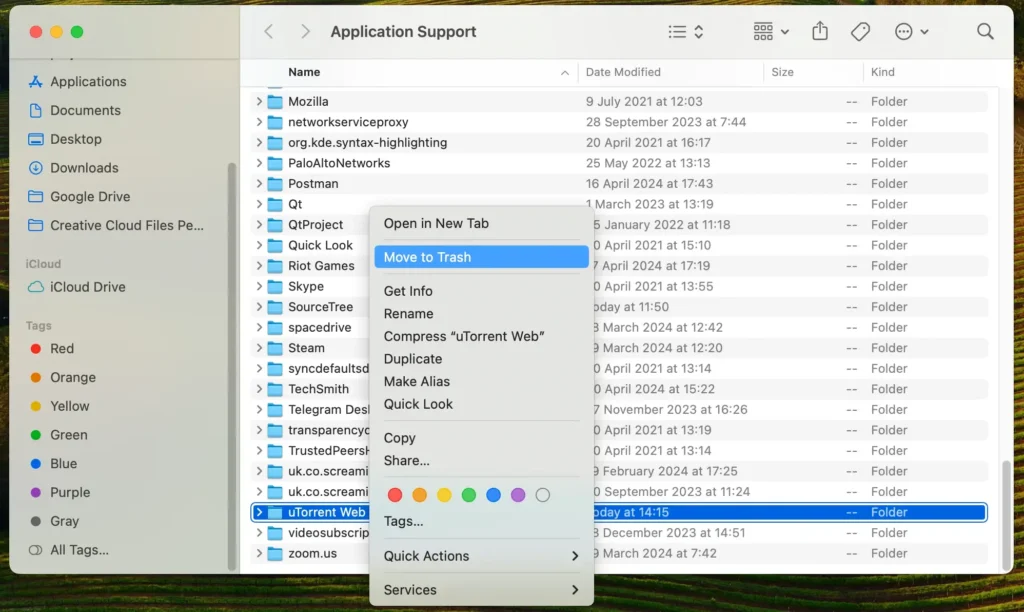Choose Make Alias in context menu

coord(481,381)
